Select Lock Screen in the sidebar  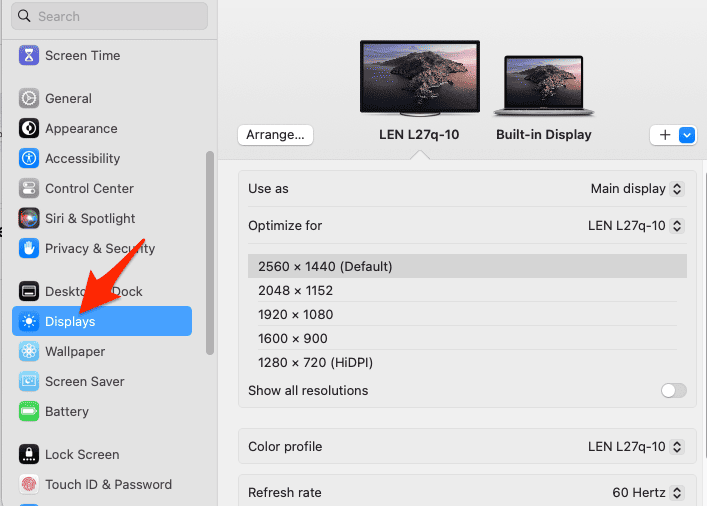tap(81, 455)
